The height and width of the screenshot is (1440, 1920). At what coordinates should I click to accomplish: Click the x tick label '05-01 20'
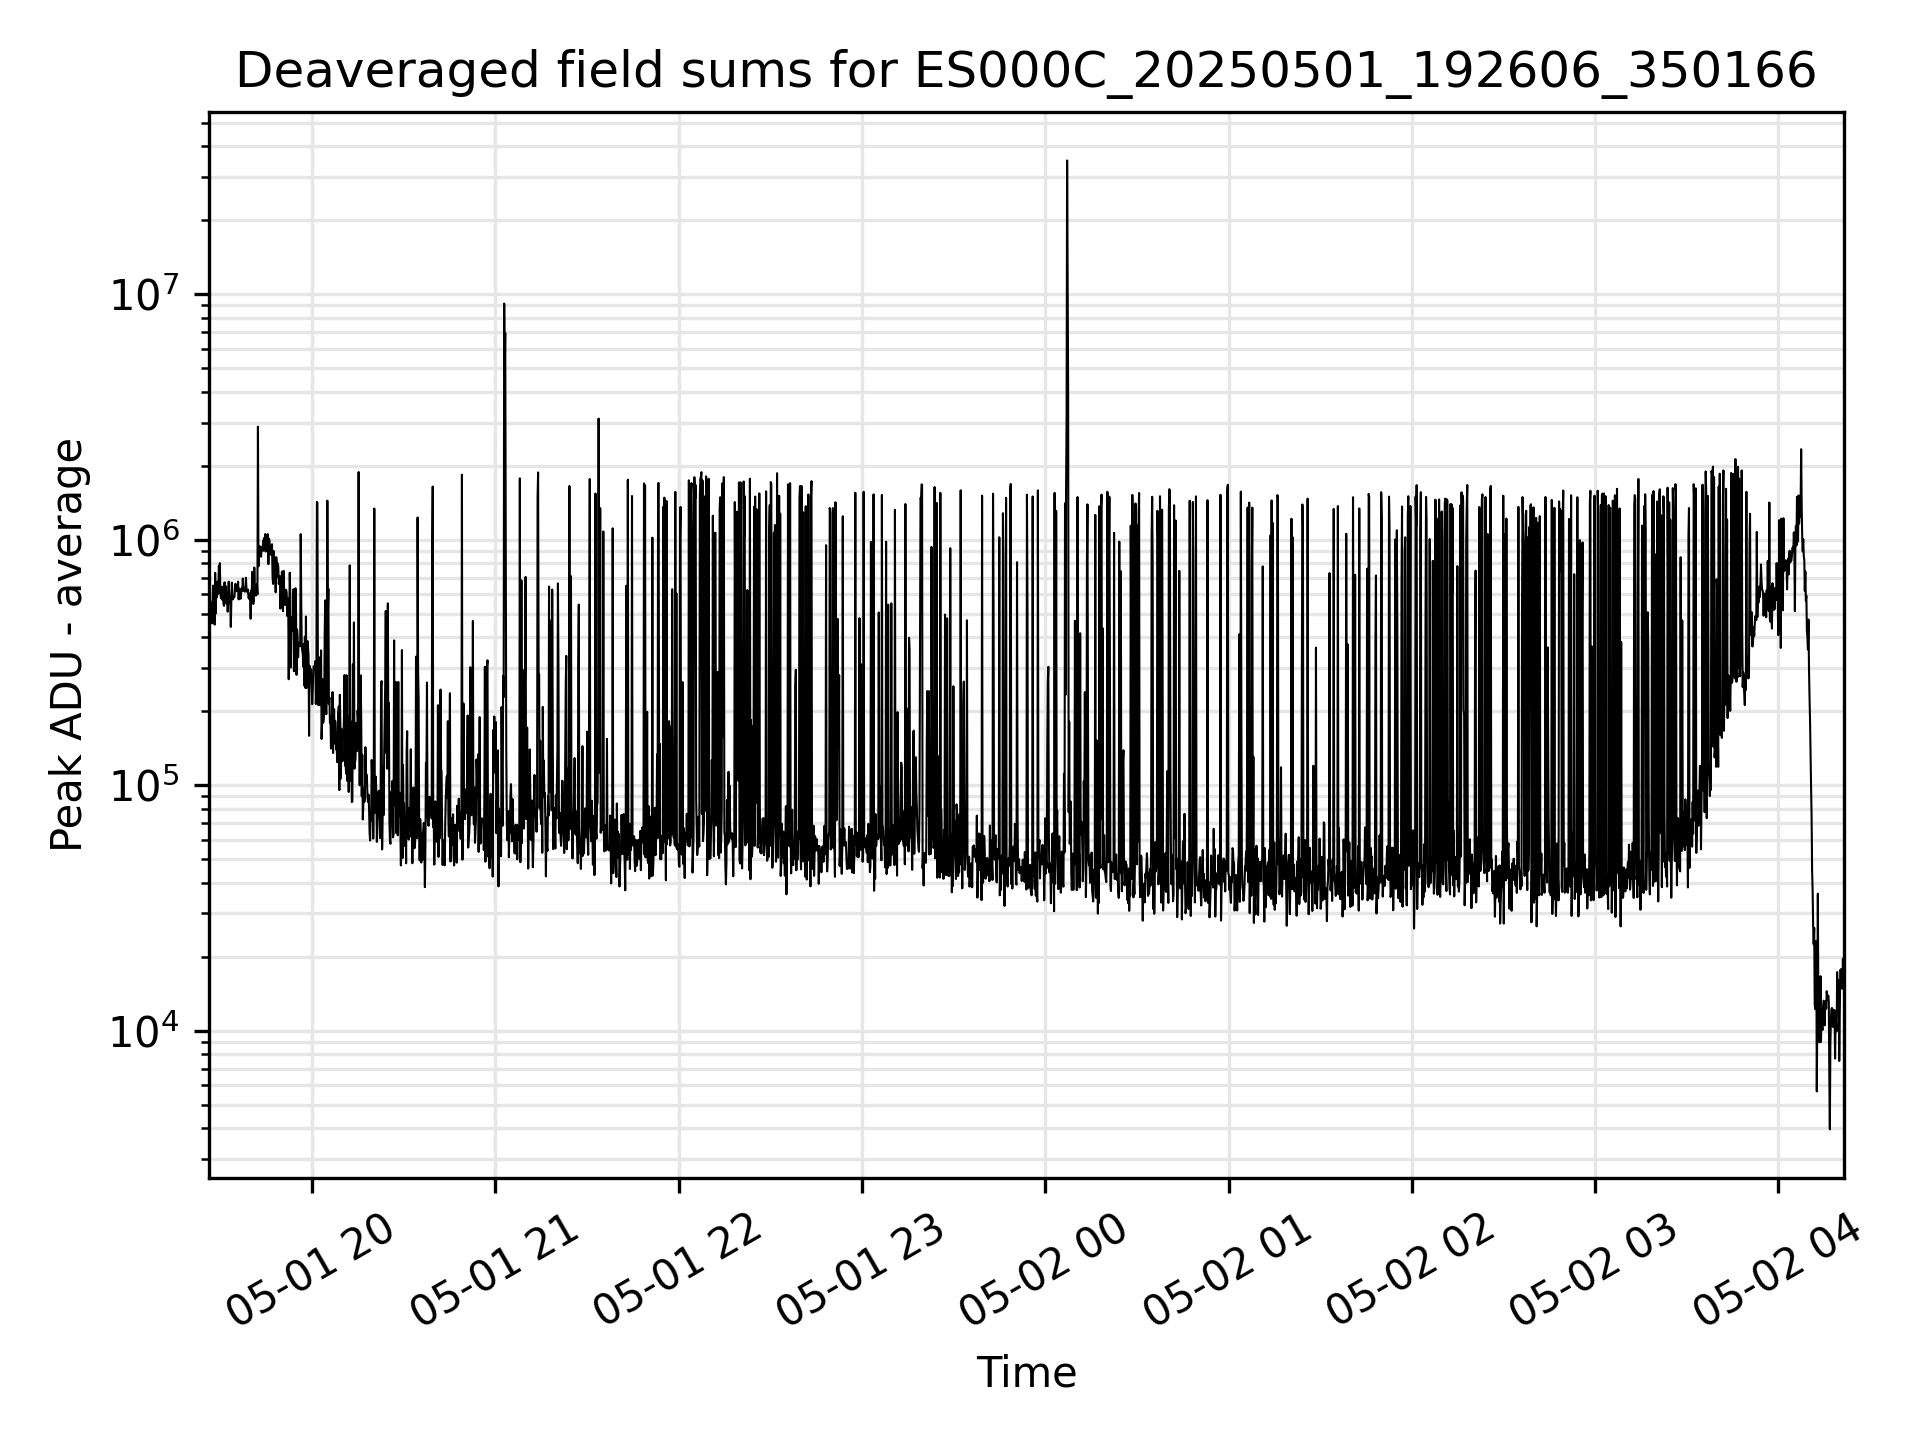pos(311,1271)
